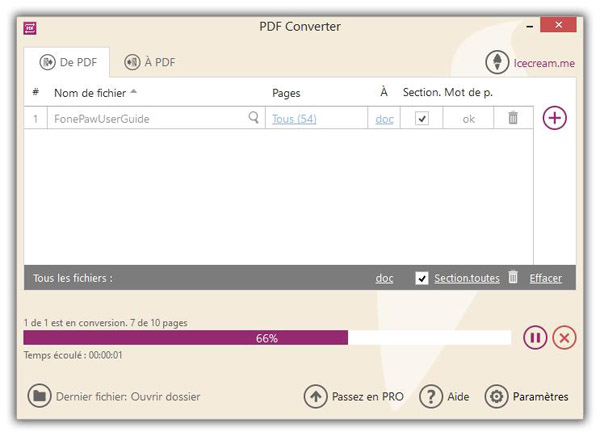Click the question mark help icon
The image size is (600, 436).
(431, 397)
